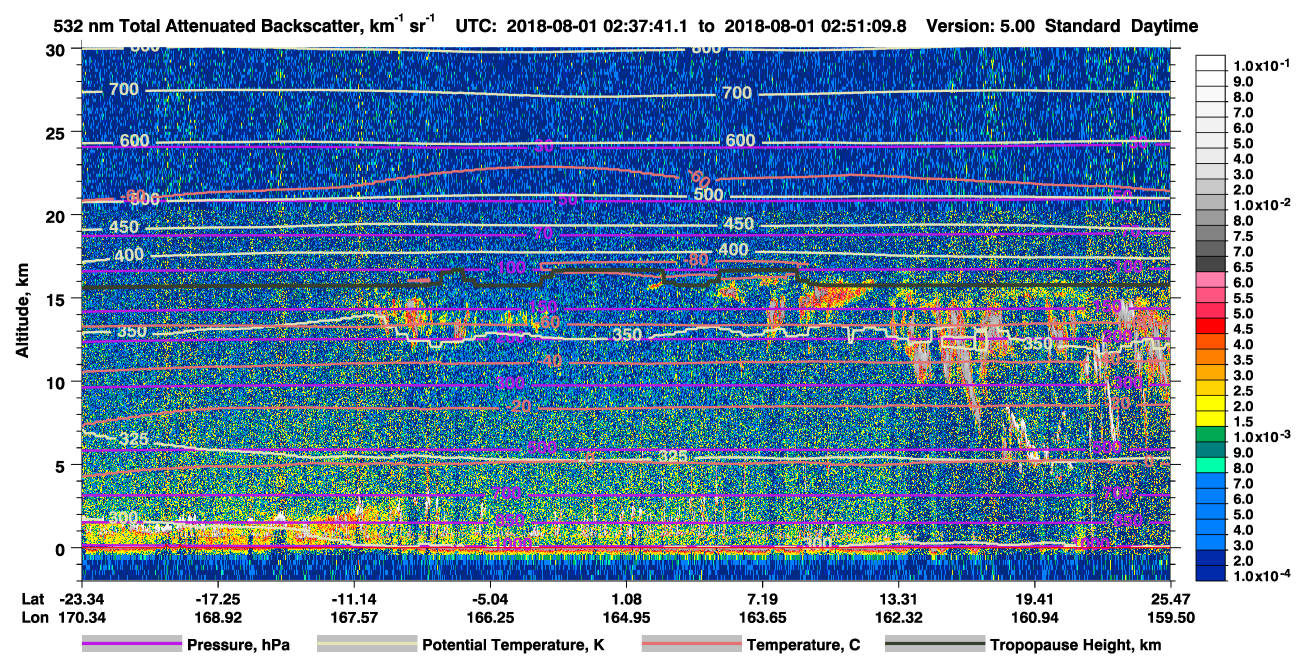Click the magenta '100' pressure contour label
The width and height of the screenshot is (1300, 667).
pos(511,268)
